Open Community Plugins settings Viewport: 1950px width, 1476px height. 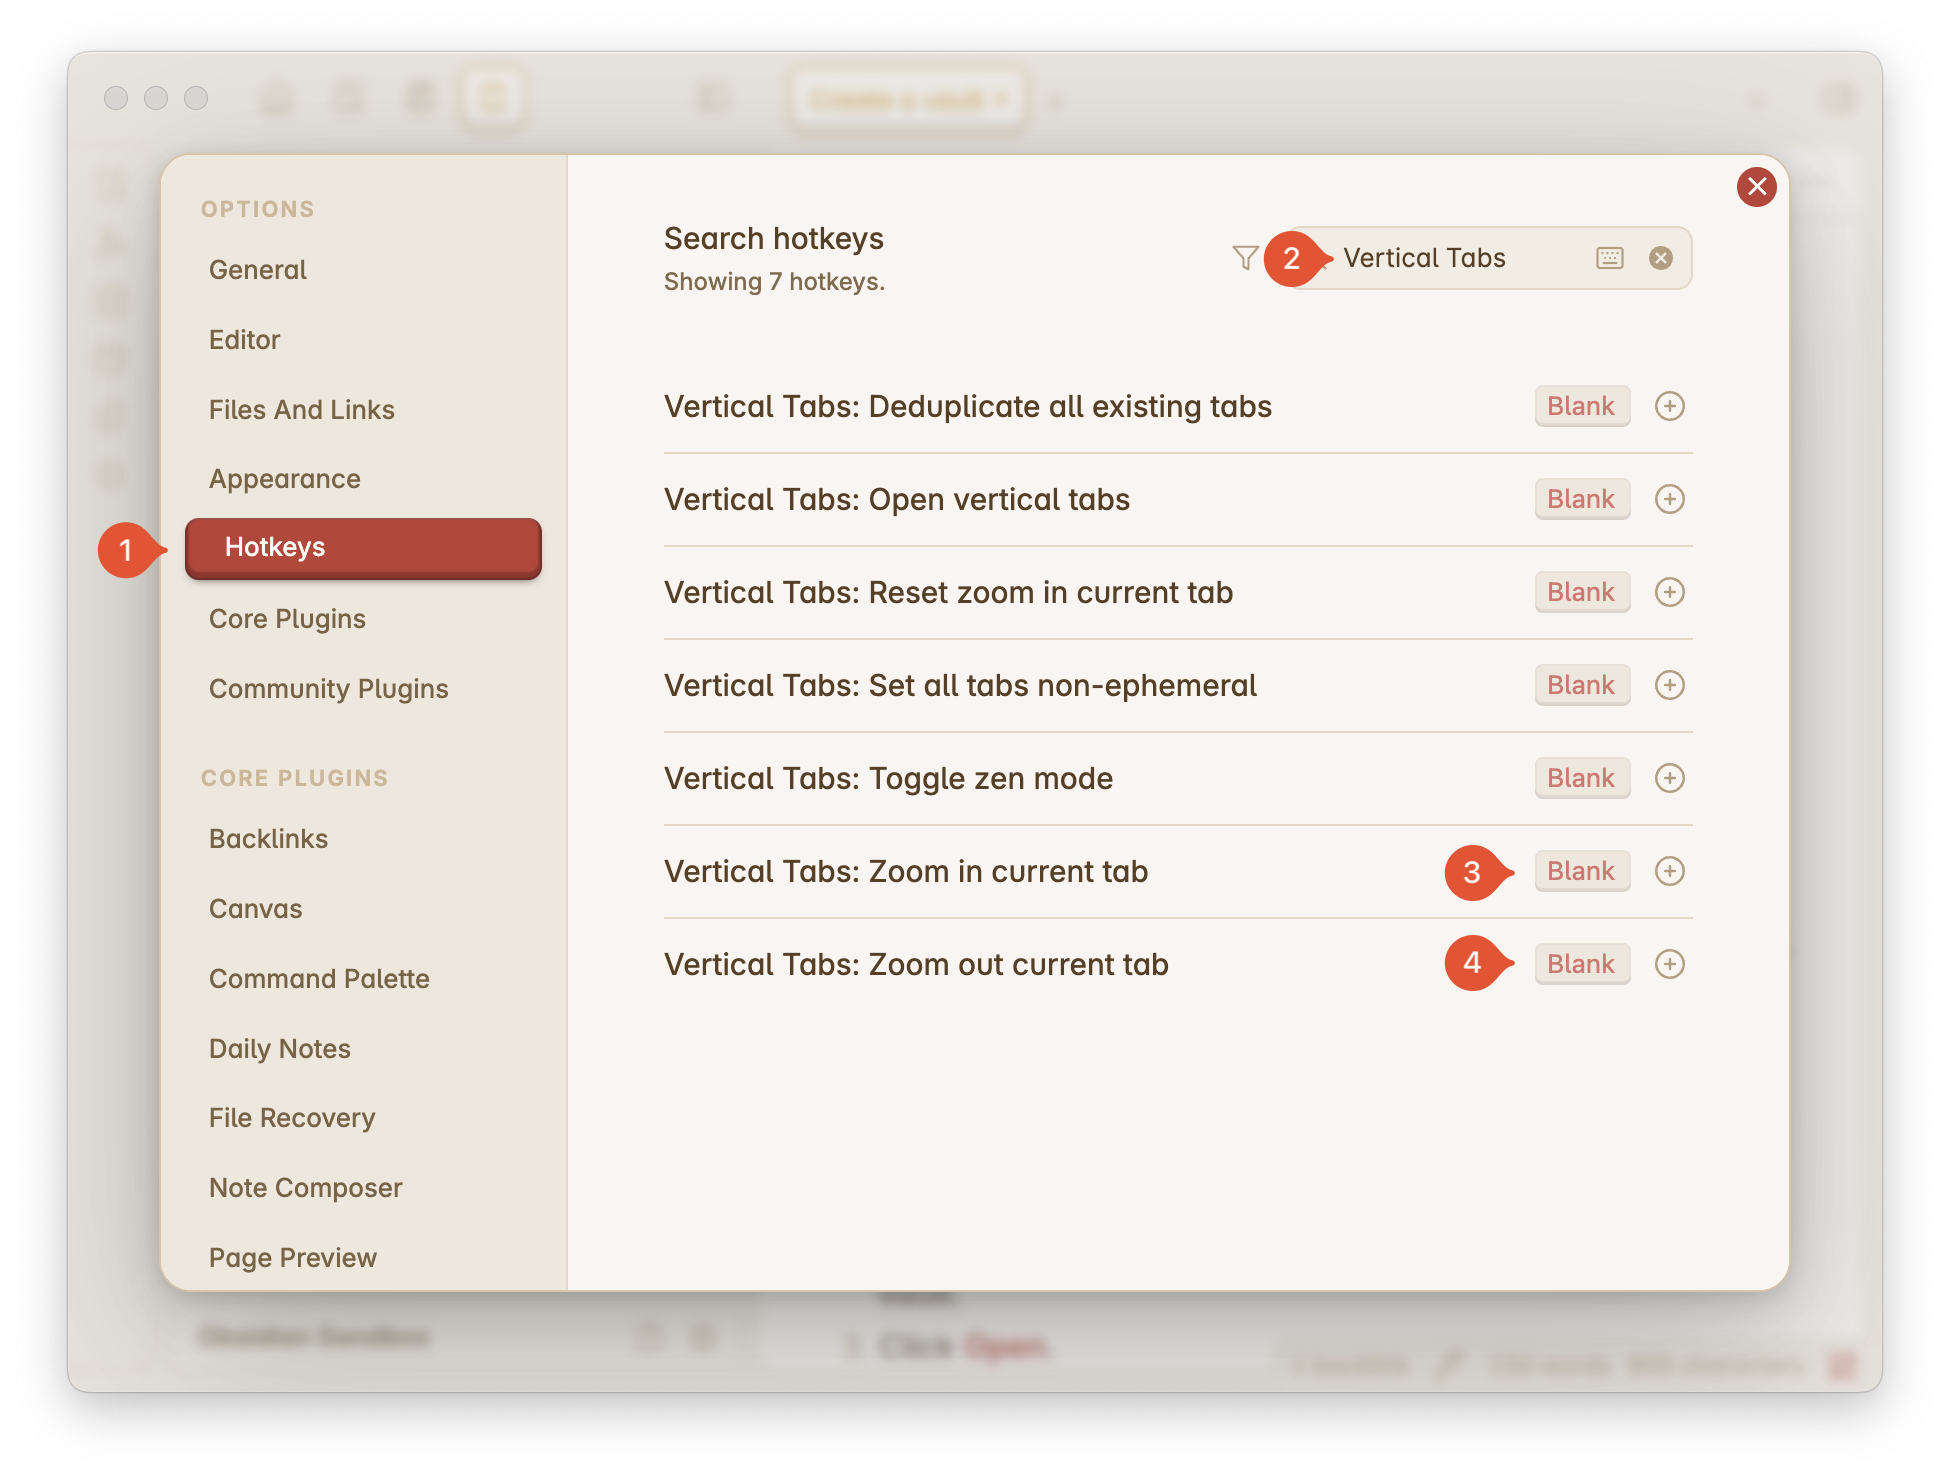[x=328, y=689]
